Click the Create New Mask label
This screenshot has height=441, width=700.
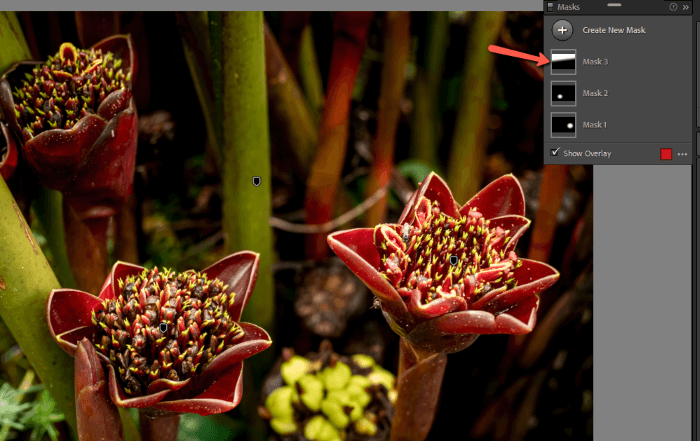(614, 30)
